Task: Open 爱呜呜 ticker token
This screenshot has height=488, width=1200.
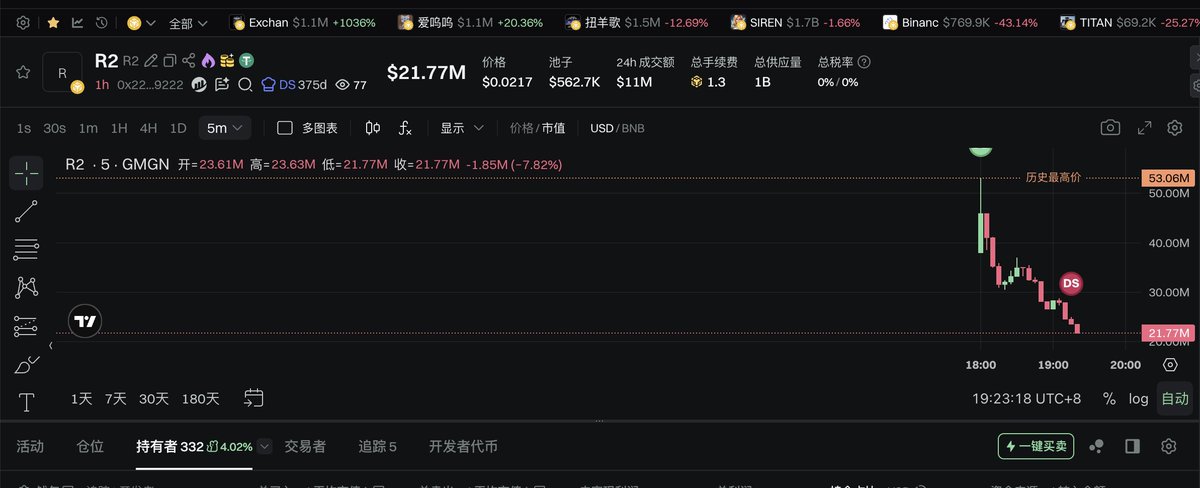Action: click(470, 22)
